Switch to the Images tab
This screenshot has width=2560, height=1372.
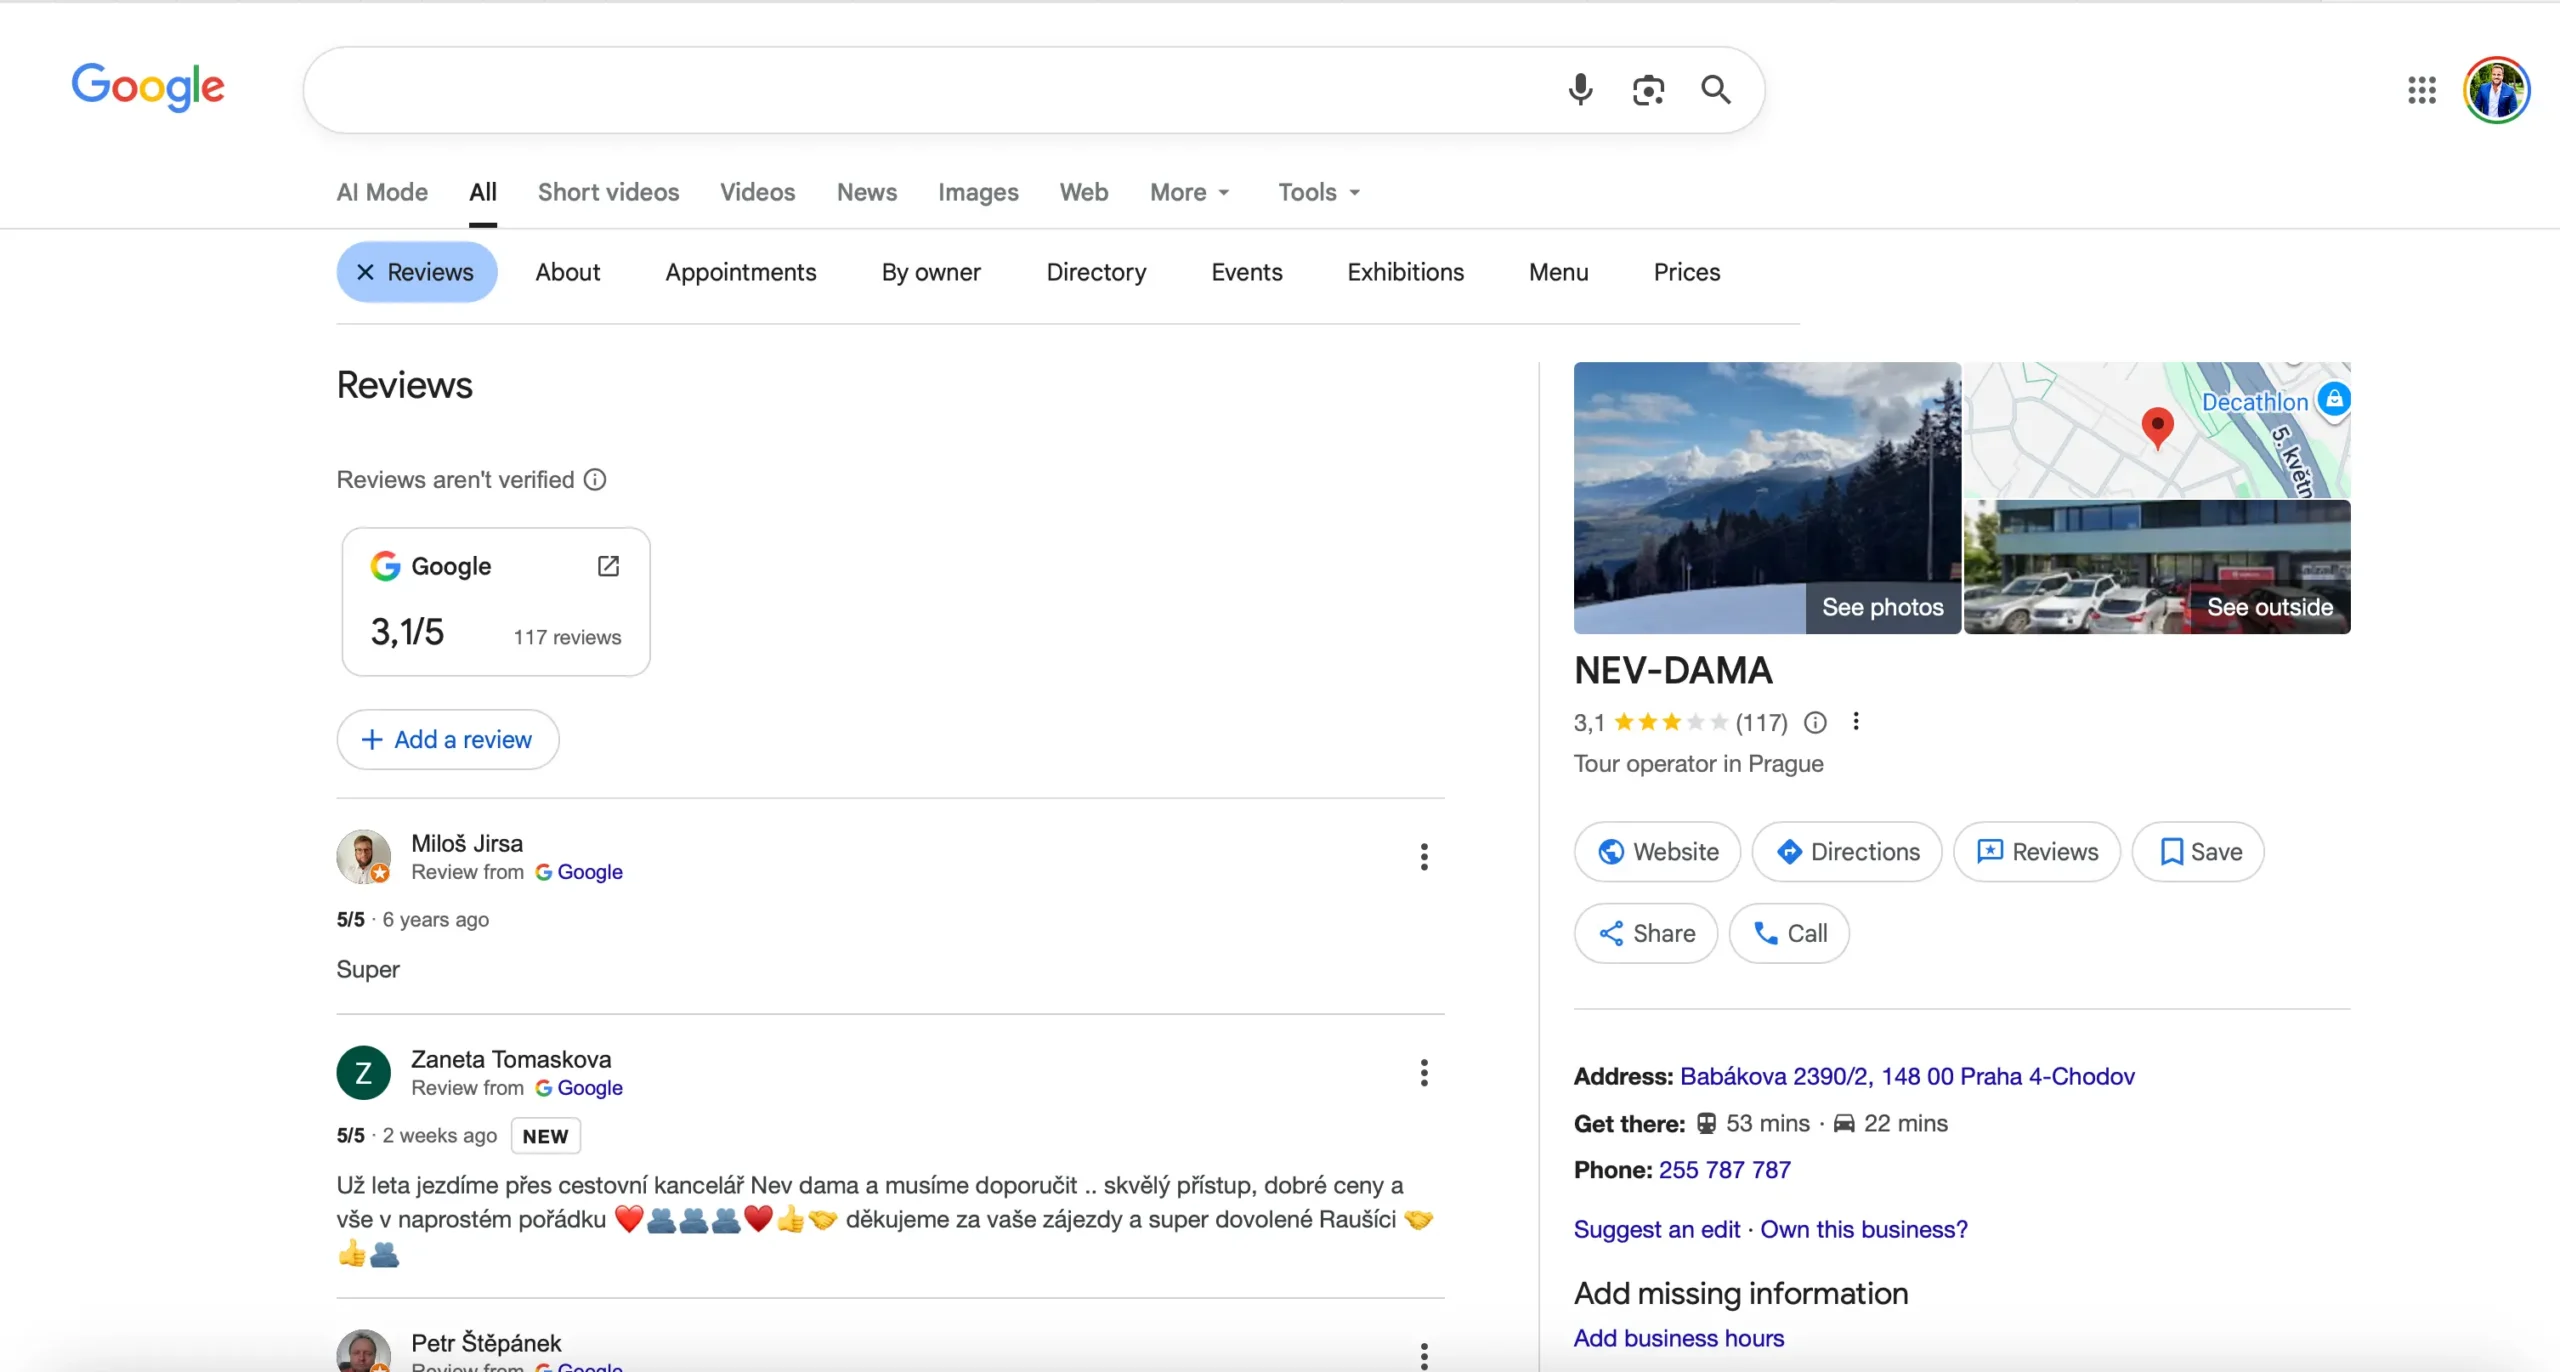(x=977, y=192)
